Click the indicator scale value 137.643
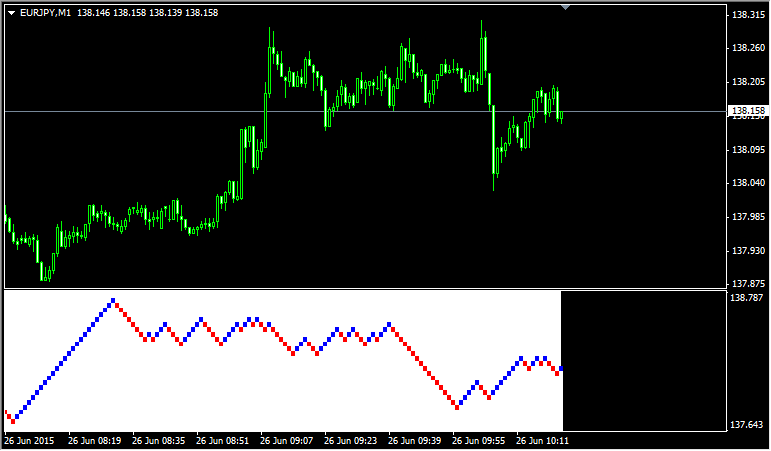 pos(747,424)
